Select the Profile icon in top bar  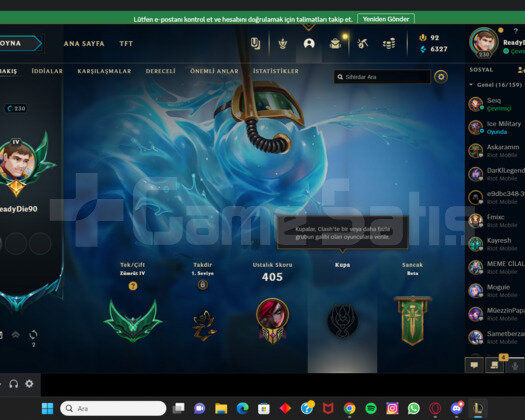pyautogui.click(x=309, y=44)
